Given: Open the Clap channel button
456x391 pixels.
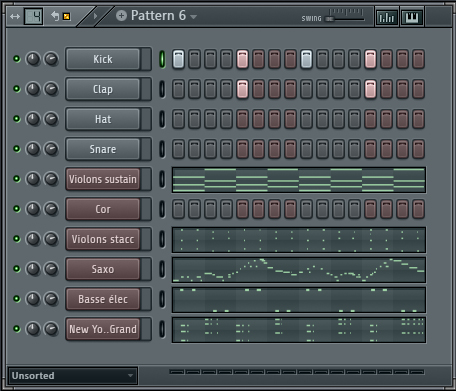Looking at the screenshot, I should 103,89.
